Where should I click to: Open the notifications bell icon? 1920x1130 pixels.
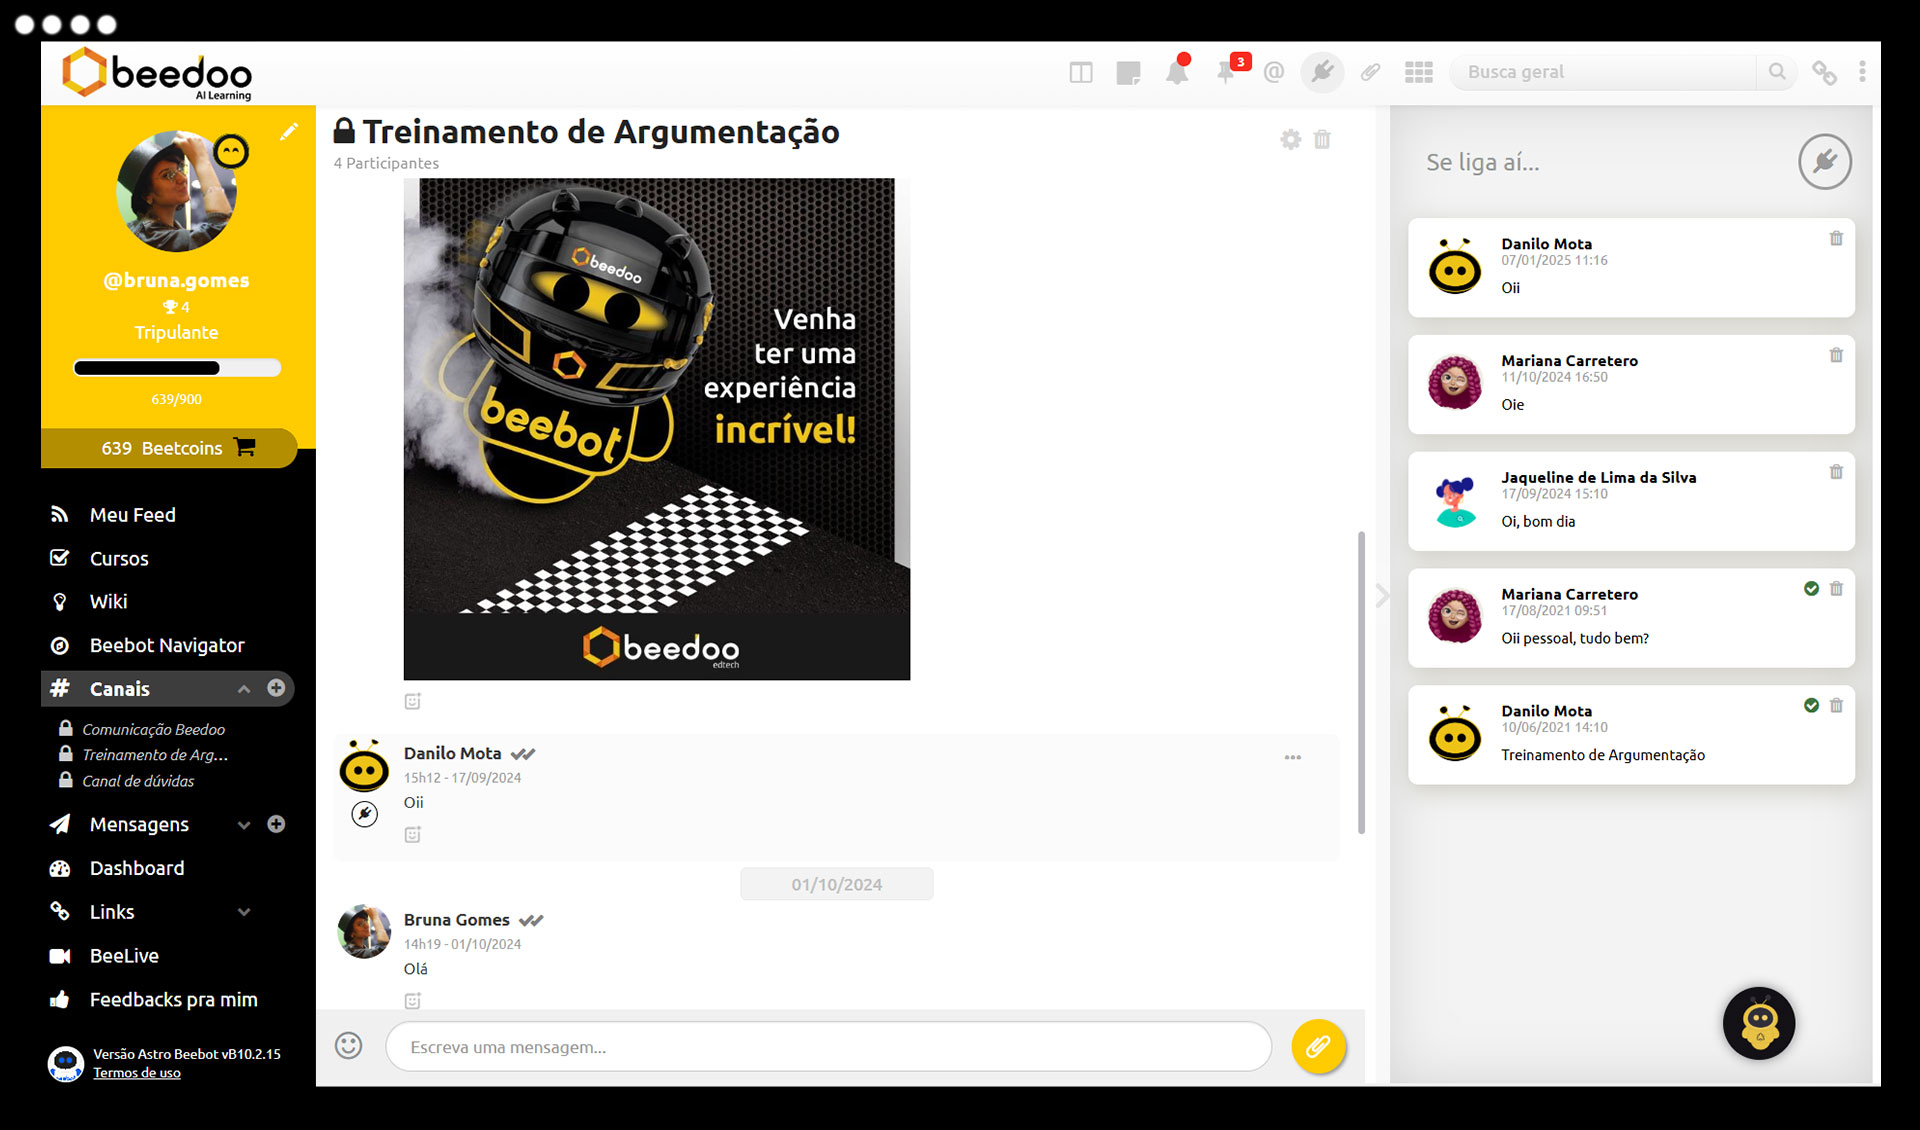(x=1177, y=71)
